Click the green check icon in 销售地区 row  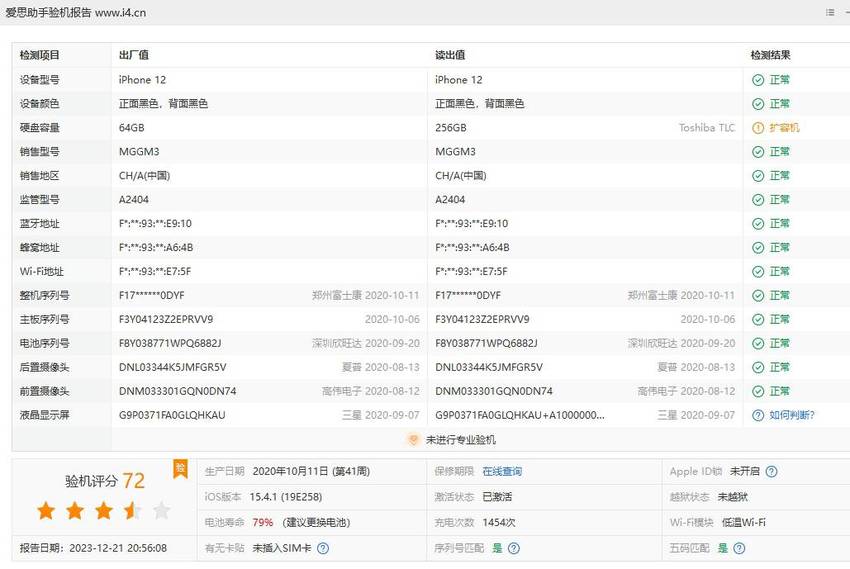click(x=758, y=176)
